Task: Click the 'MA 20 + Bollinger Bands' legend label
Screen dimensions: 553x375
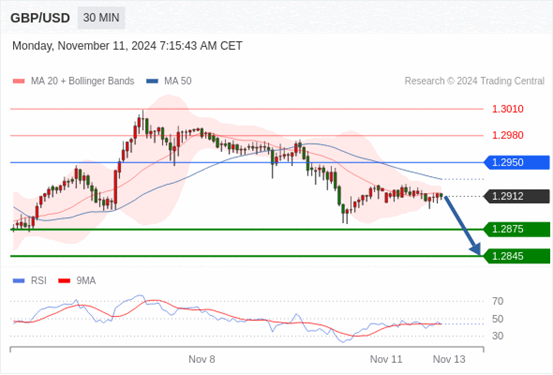Action: click(83, 81)
